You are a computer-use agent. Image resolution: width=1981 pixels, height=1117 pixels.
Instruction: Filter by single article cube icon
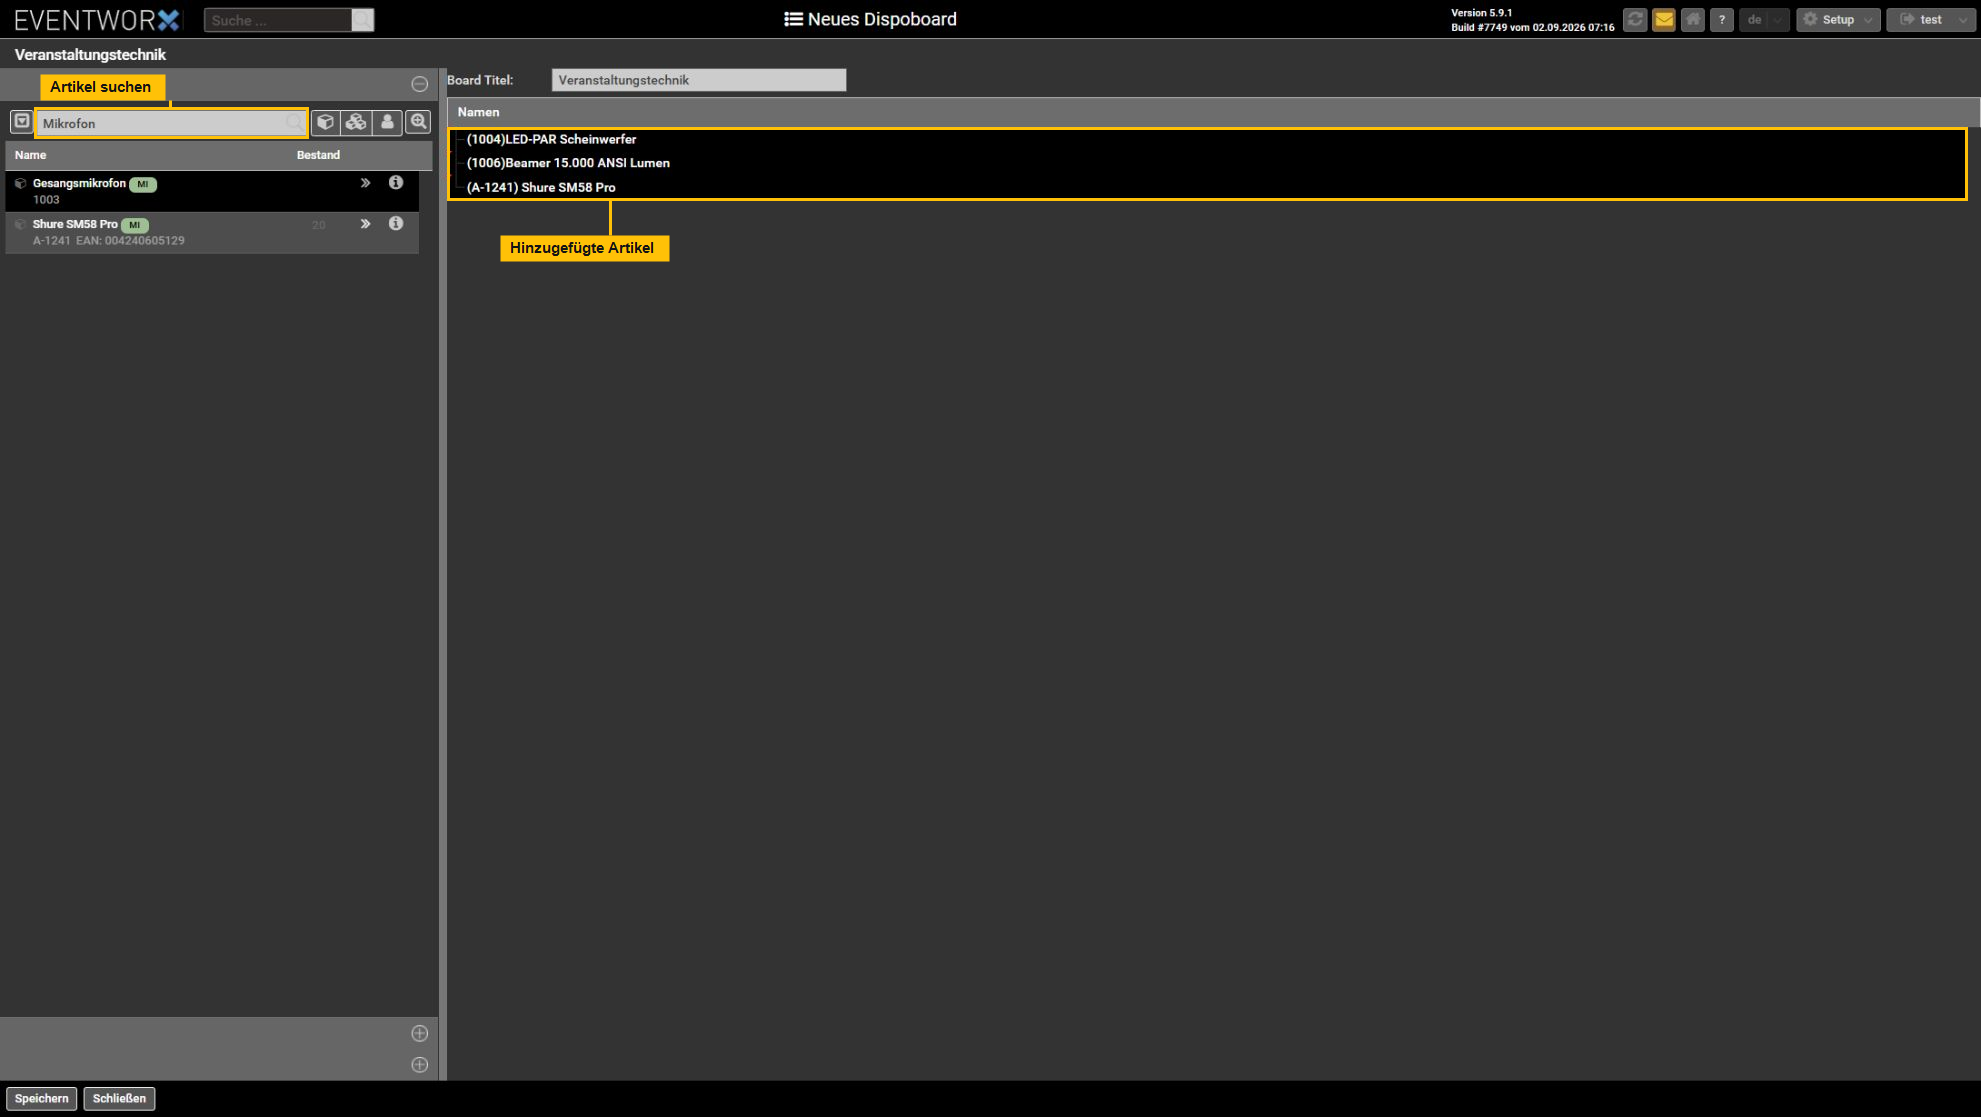point(325,122)
